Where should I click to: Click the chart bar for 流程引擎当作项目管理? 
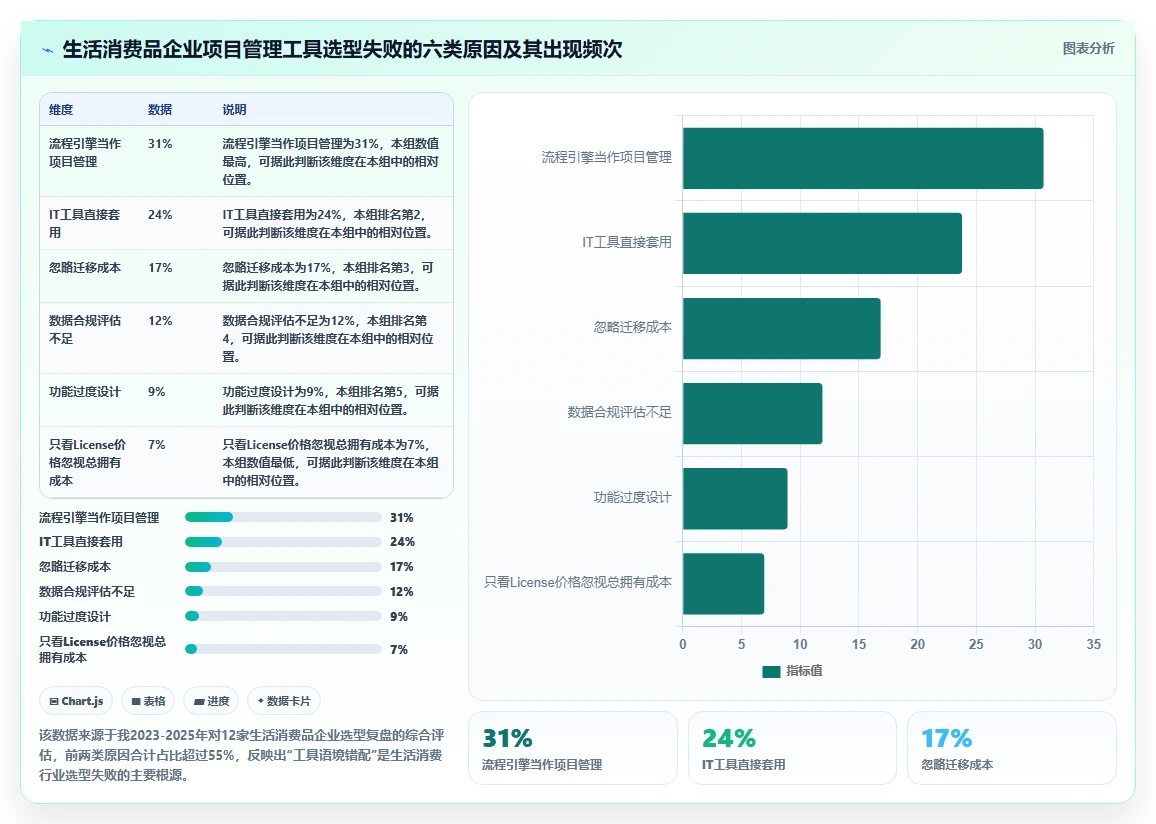(863, 158)
